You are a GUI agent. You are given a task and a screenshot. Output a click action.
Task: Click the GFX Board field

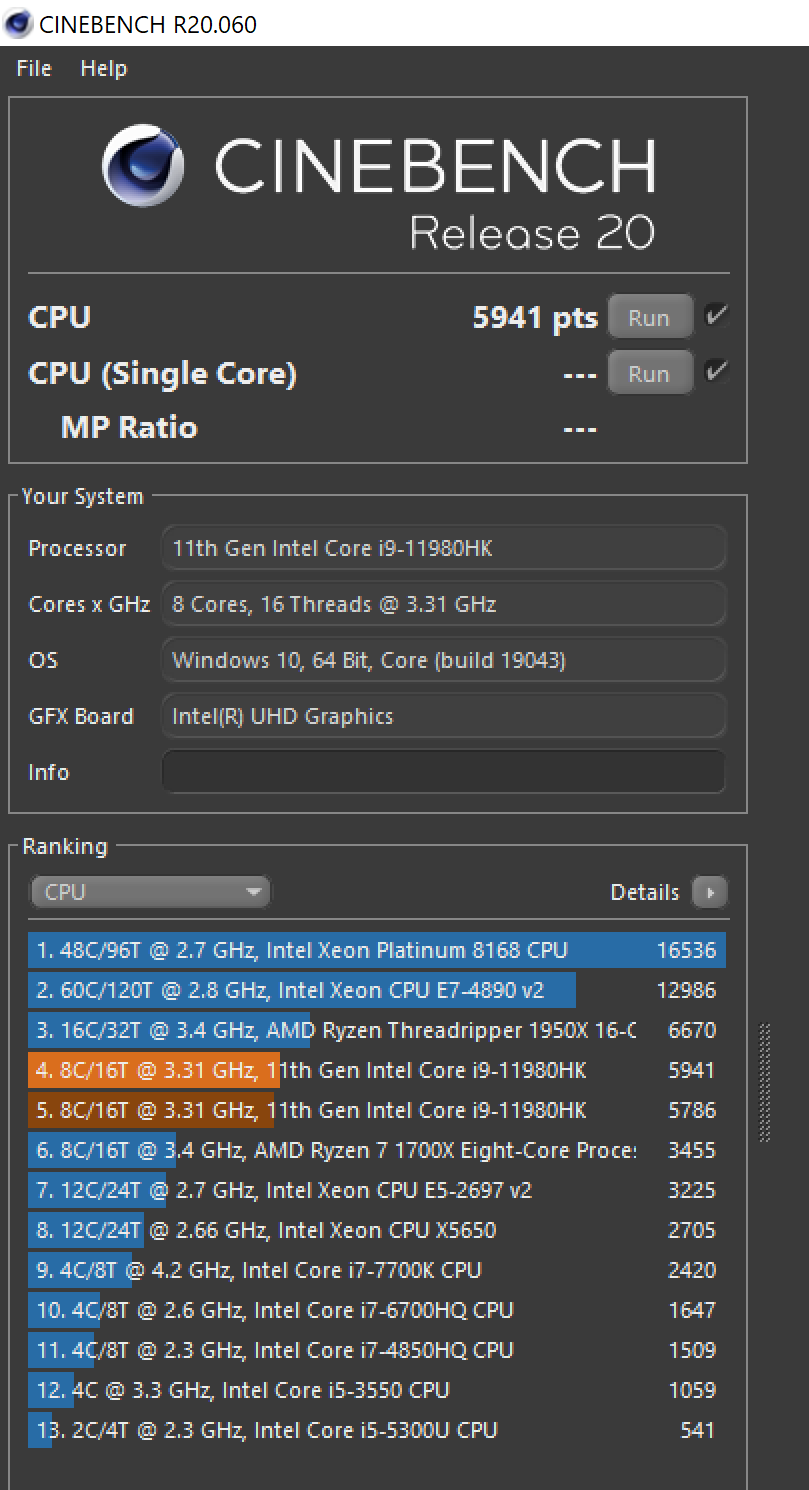pyautogui.click(x=443, y=716)
